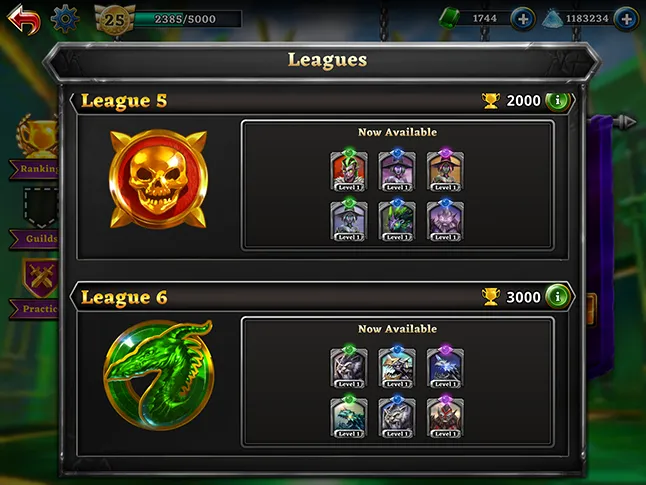This screenshot has width=646, height=485.
Task: Click the red back arrow icon
Action: [x=24, y=19]
